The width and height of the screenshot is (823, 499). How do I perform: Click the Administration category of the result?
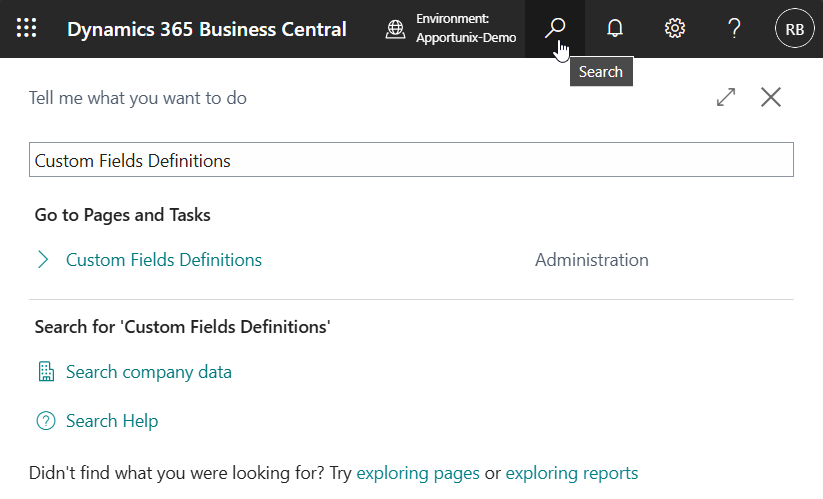coord(591,260)
